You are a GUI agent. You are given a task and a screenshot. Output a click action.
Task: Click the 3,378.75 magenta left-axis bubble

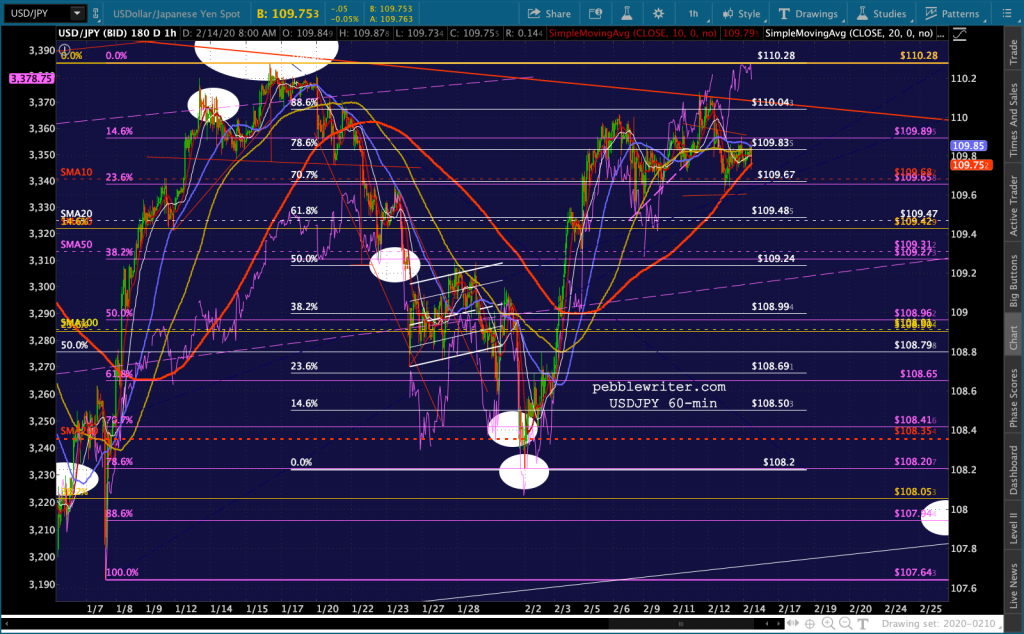click(x=31, y=78)
